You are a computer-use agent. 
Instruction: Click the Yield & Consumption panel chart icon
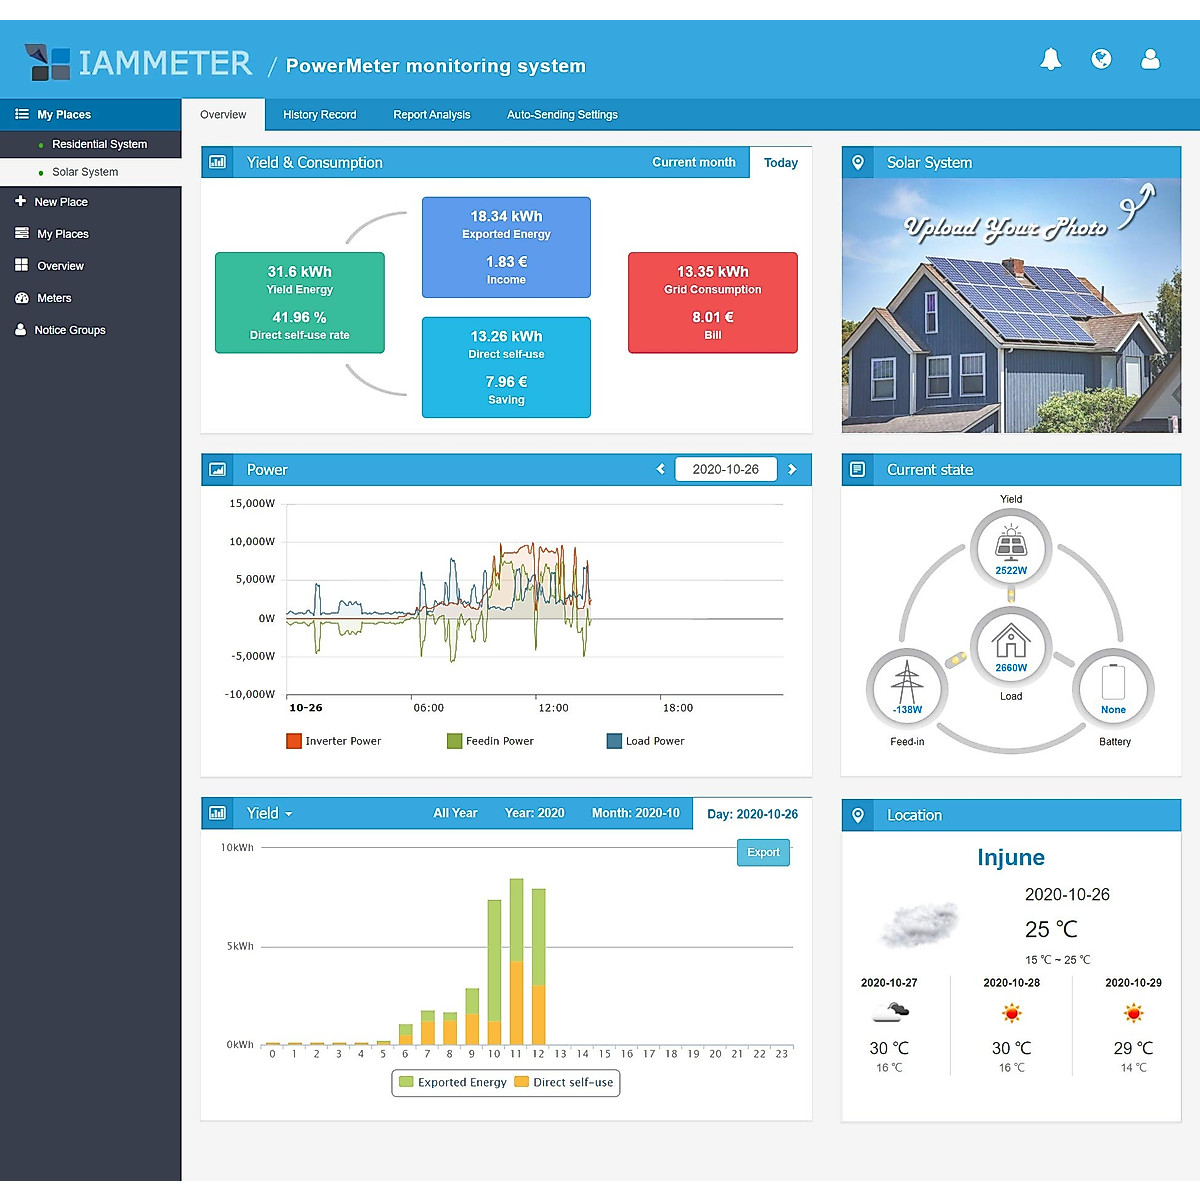click(217, 162)
